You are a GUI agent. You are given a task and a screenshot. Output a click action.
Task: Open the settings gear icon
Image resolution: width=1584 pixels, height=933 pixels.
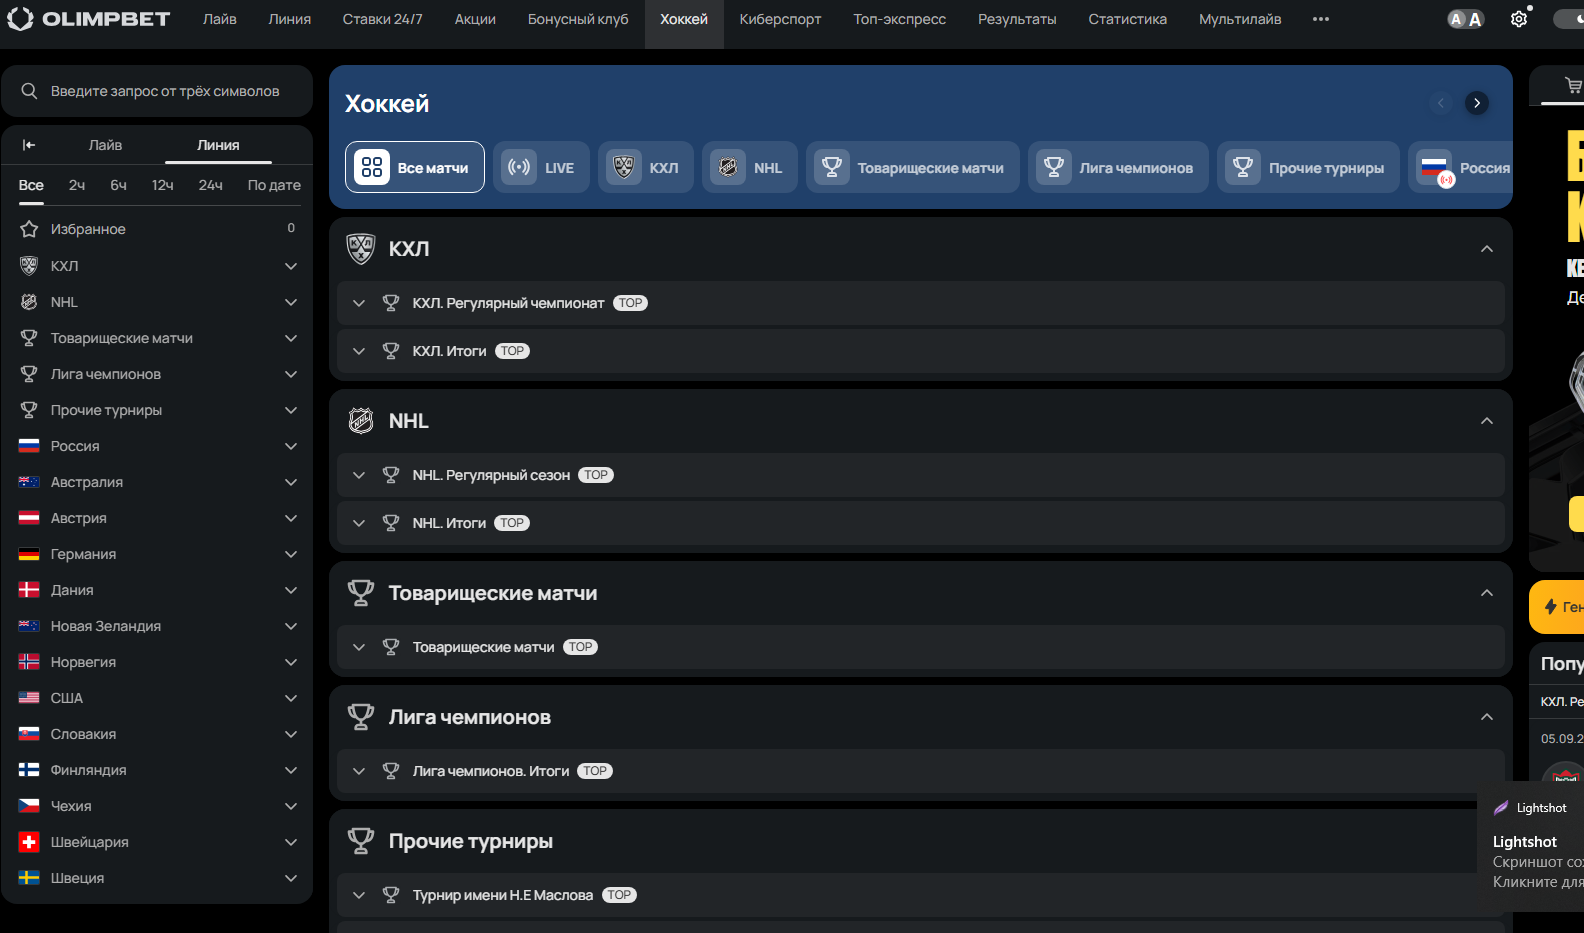(1519, 19)
